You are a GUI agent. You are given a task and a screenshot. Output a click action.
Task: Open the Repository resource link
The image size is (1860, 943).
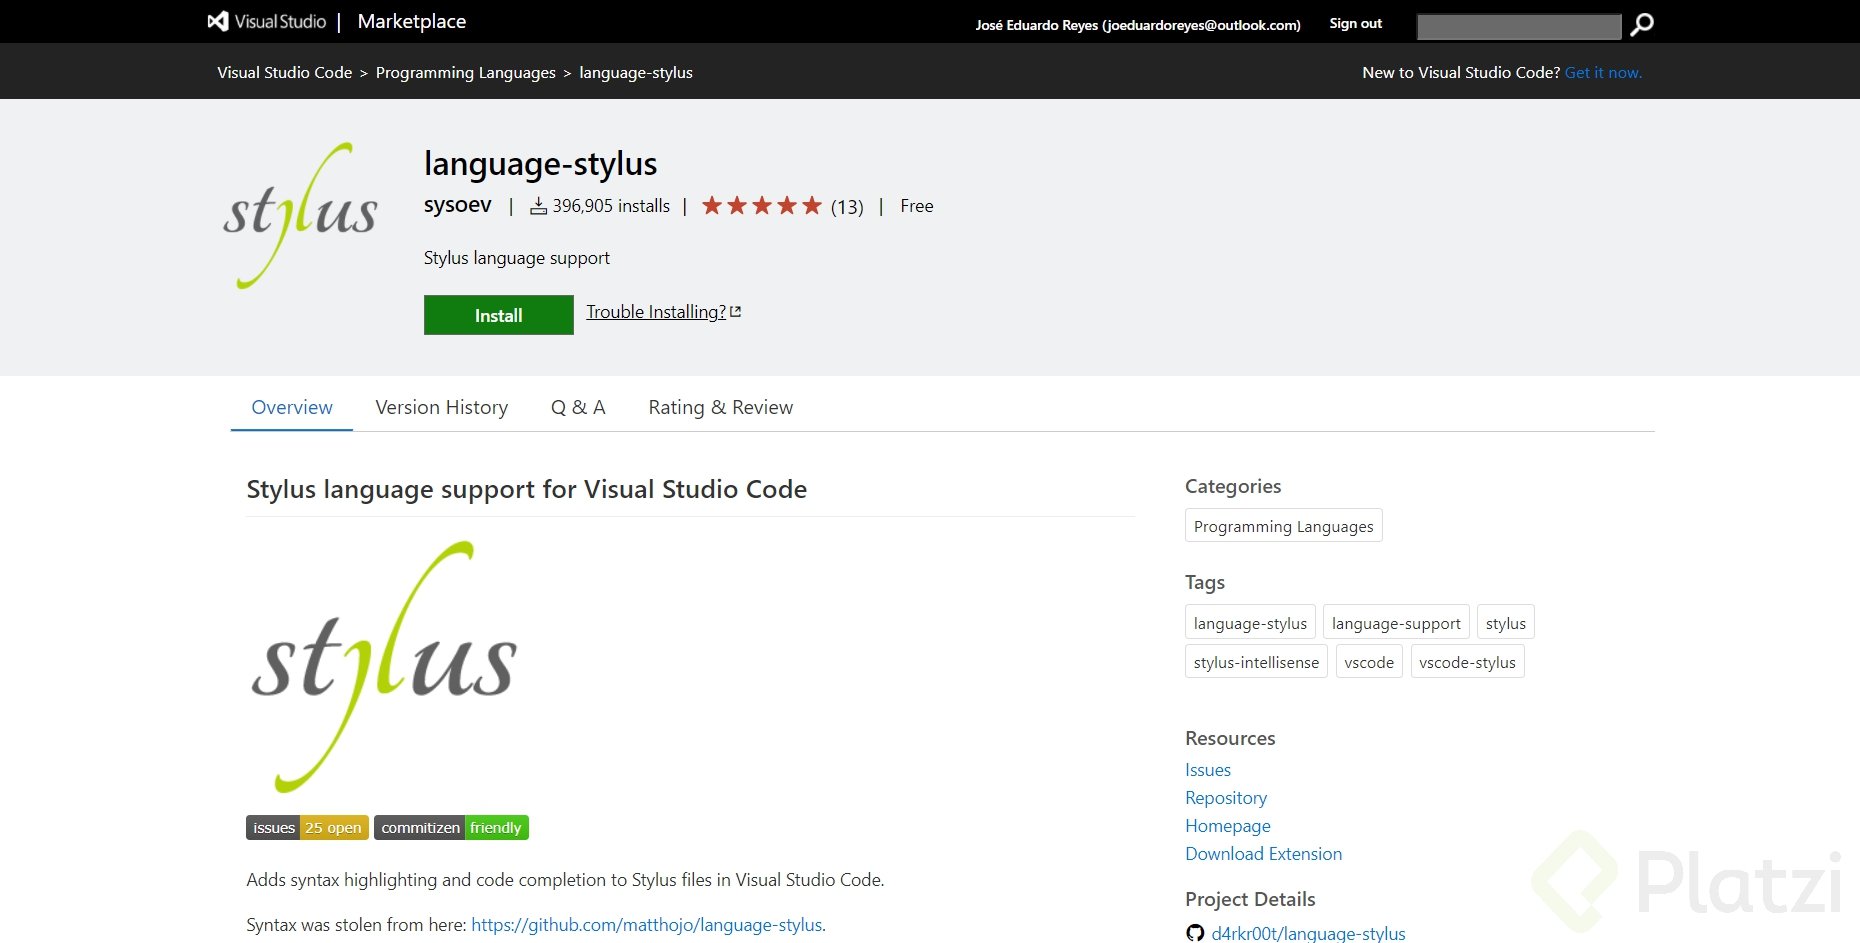pyautogui.click(x=1225, y=797)
